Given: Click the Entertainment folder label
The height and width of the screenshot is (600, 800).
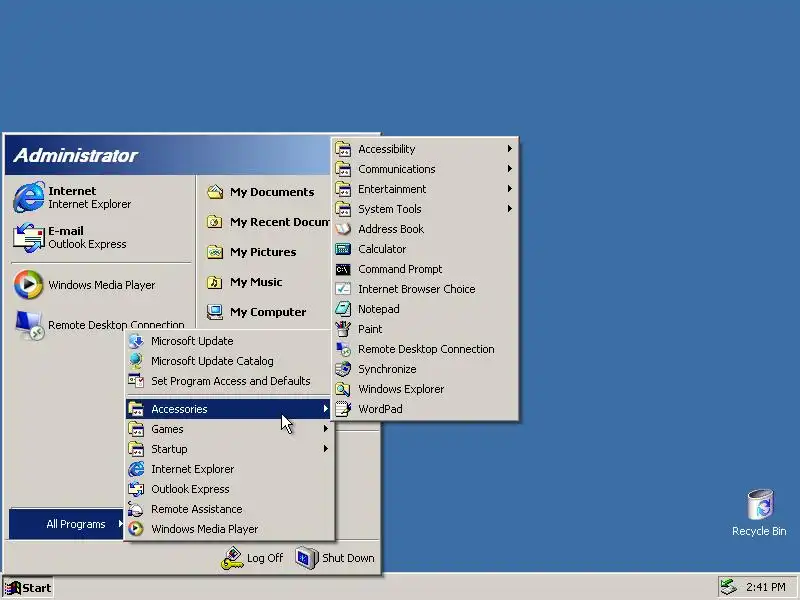Looking at the screenshot, I should (x=392, y=189).
